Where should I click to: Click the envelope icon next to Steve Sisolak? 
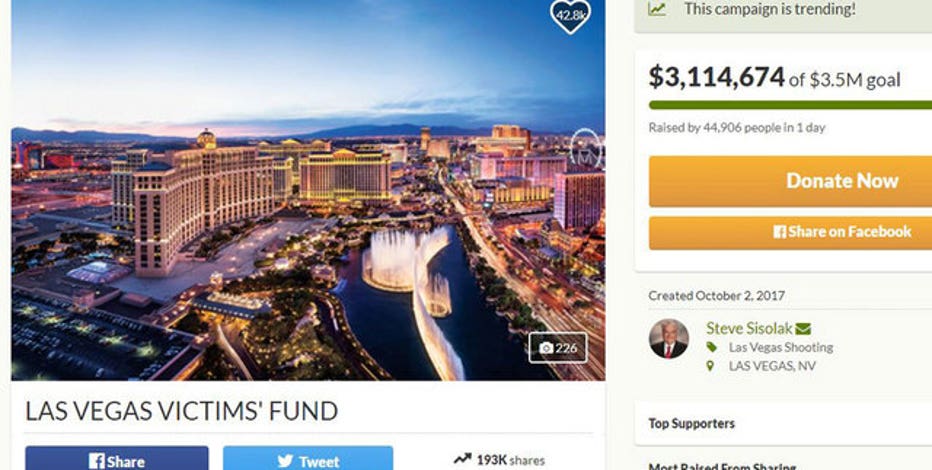coord(803,329)
